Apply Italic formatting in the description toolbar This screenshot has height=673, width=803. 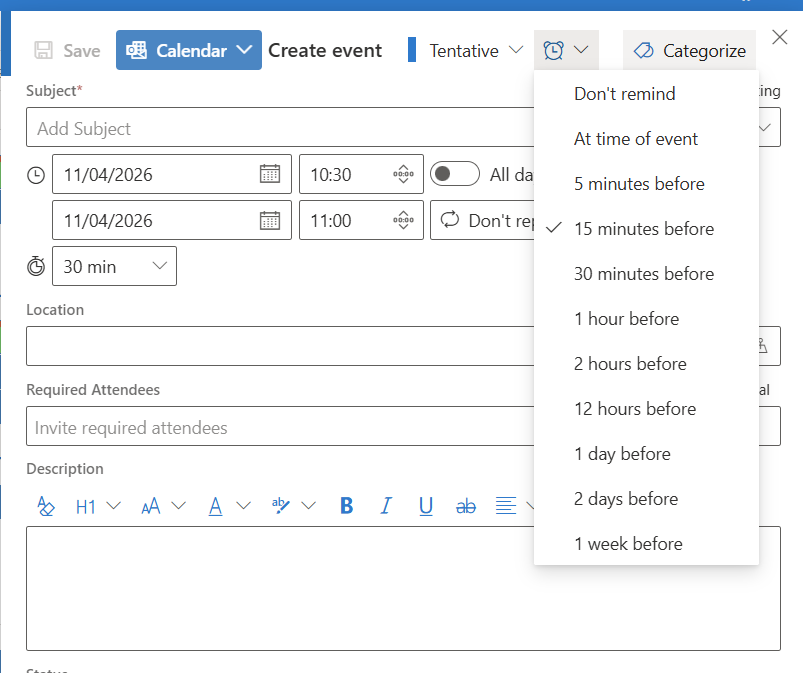click(386, 506)
